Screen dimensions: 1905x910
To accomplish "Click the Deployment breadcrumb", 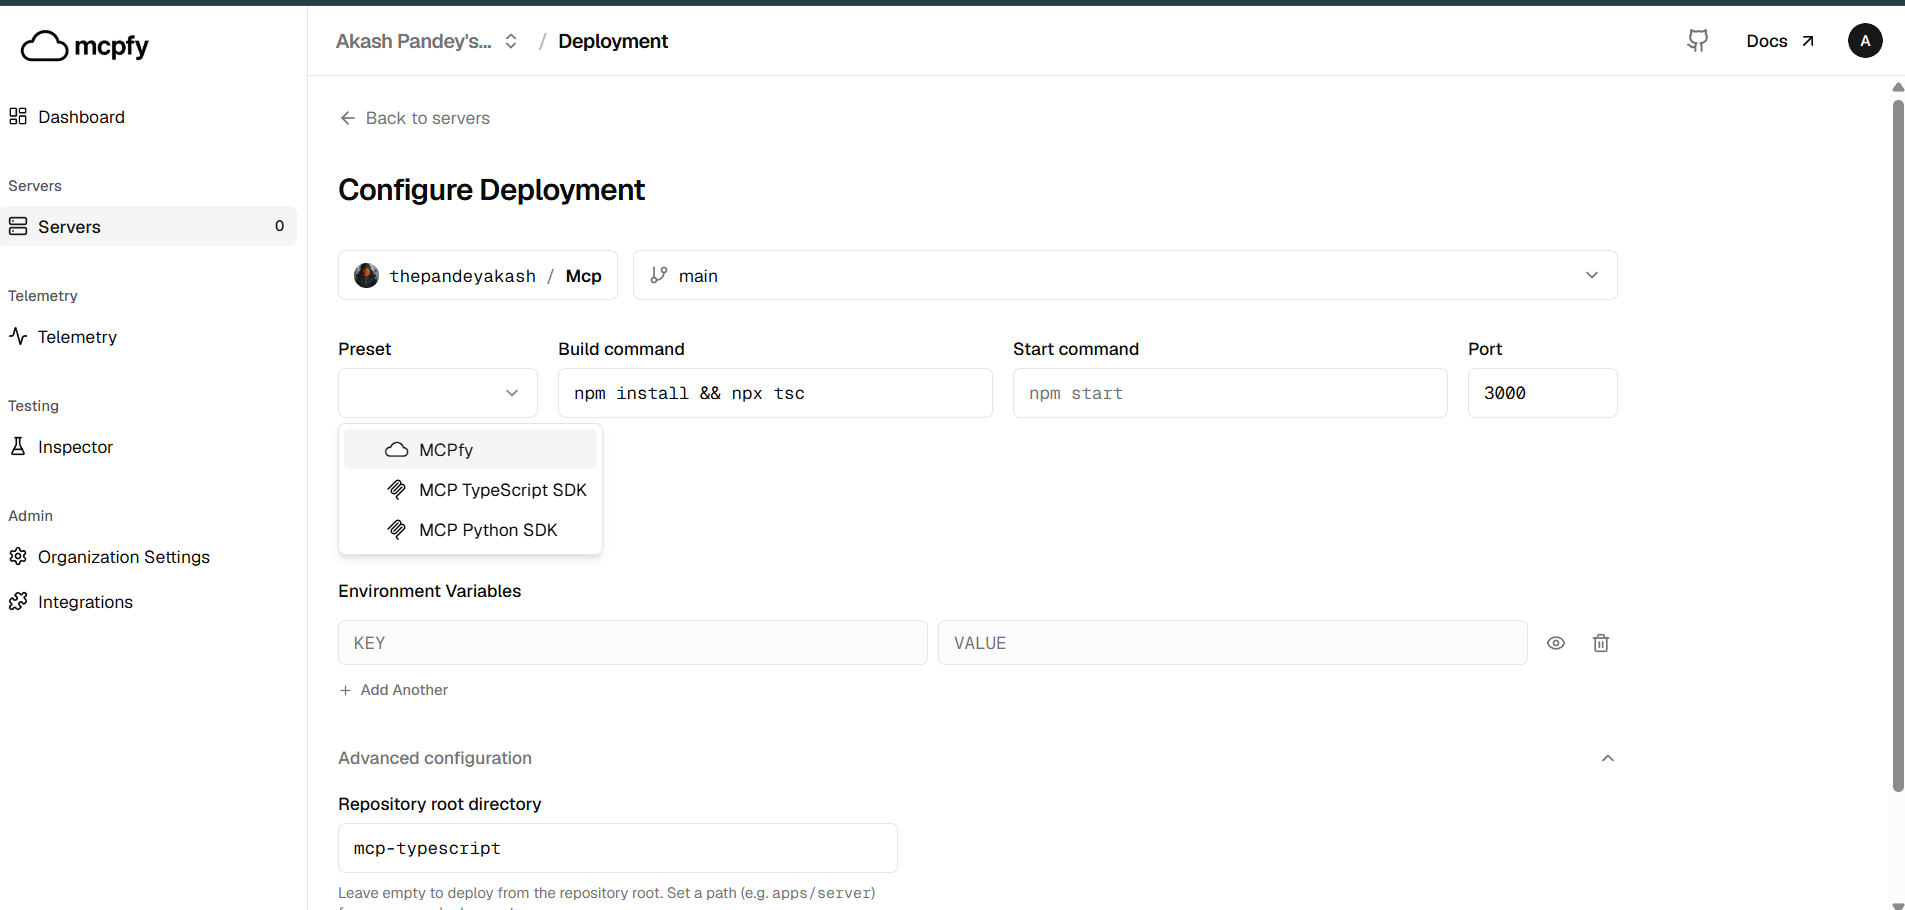I will point(613,41).
